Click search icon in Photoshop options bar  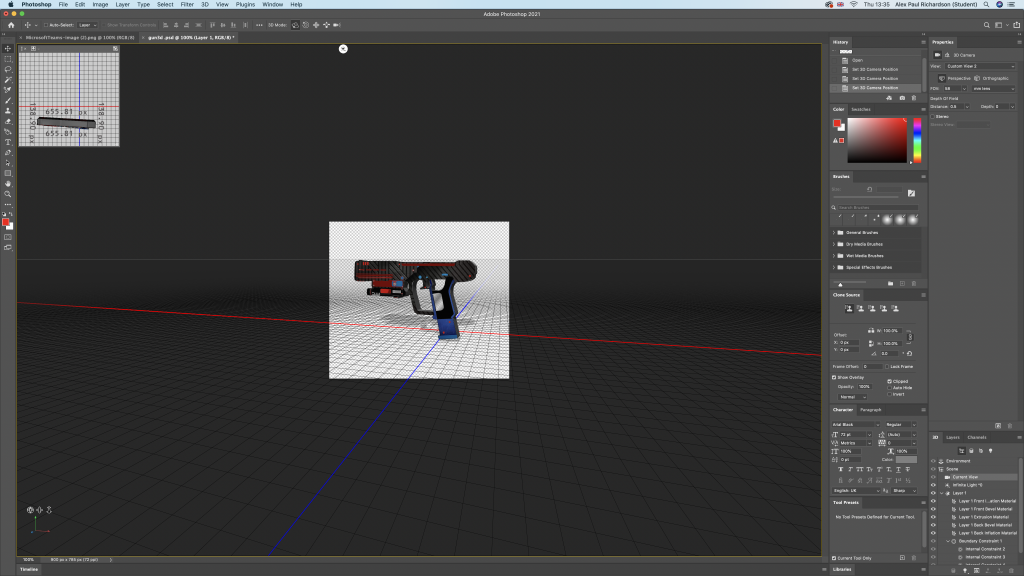[987, 25]
